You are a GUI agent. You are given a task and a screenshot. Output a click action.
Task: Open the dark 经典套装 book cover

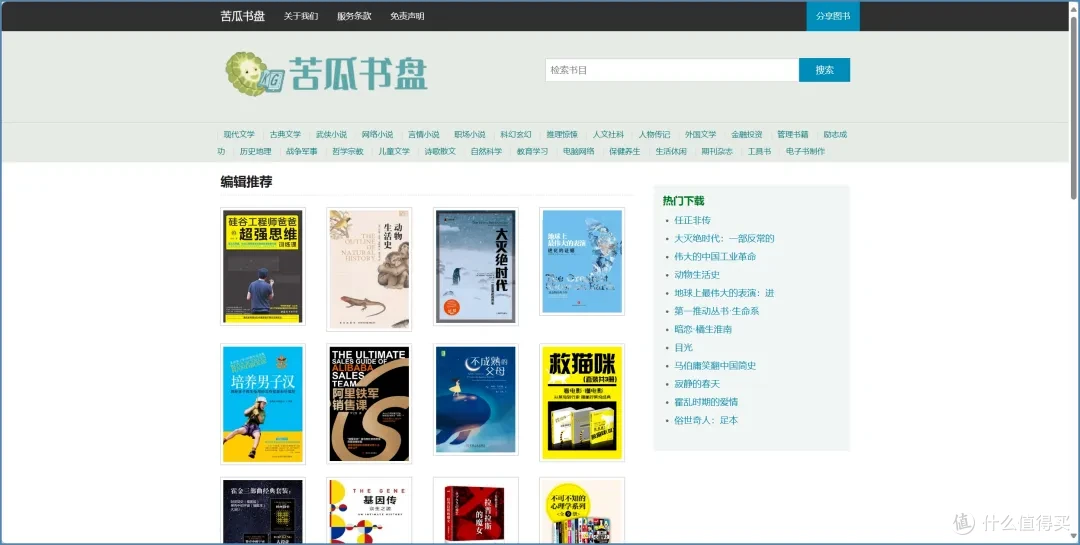[x=263, y=511]
